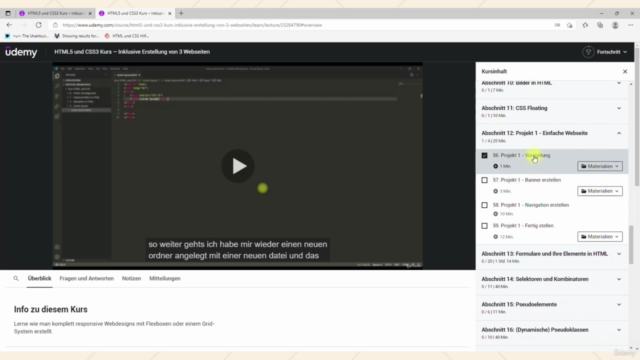The image size is (640, 360).
Task: Expand Abschnitt 15 Pseudoelemente
Action: pos(619,304)
